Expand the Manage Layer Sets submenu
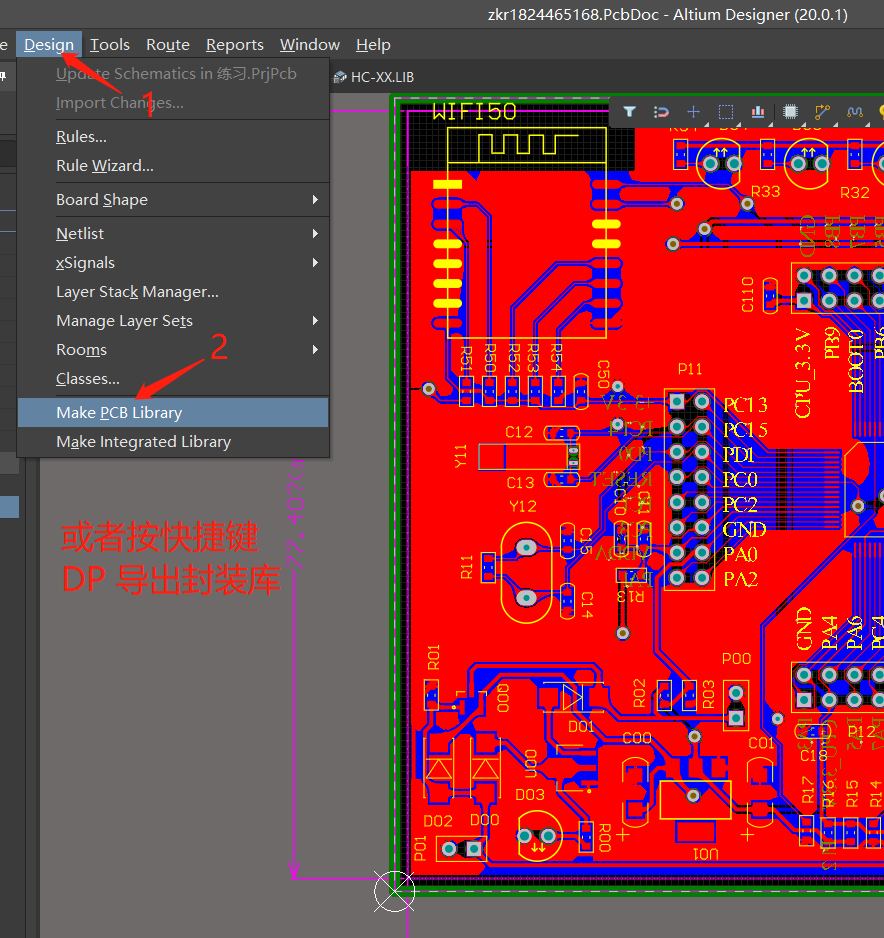884x938 pixels. pyautogui.click(x=173, y=321)
